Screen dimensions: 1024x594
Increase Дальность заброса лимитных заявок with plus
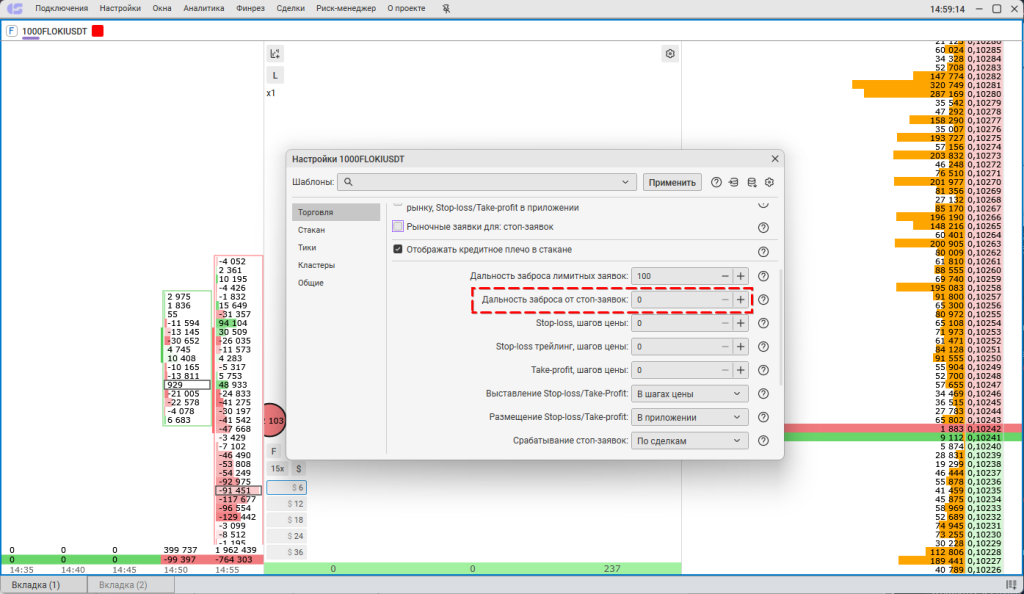point(741,276)
